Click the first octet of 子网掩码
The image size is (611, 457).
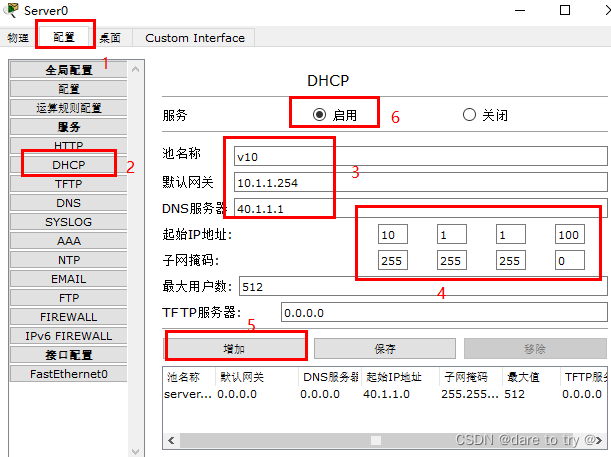click(393, 260)
